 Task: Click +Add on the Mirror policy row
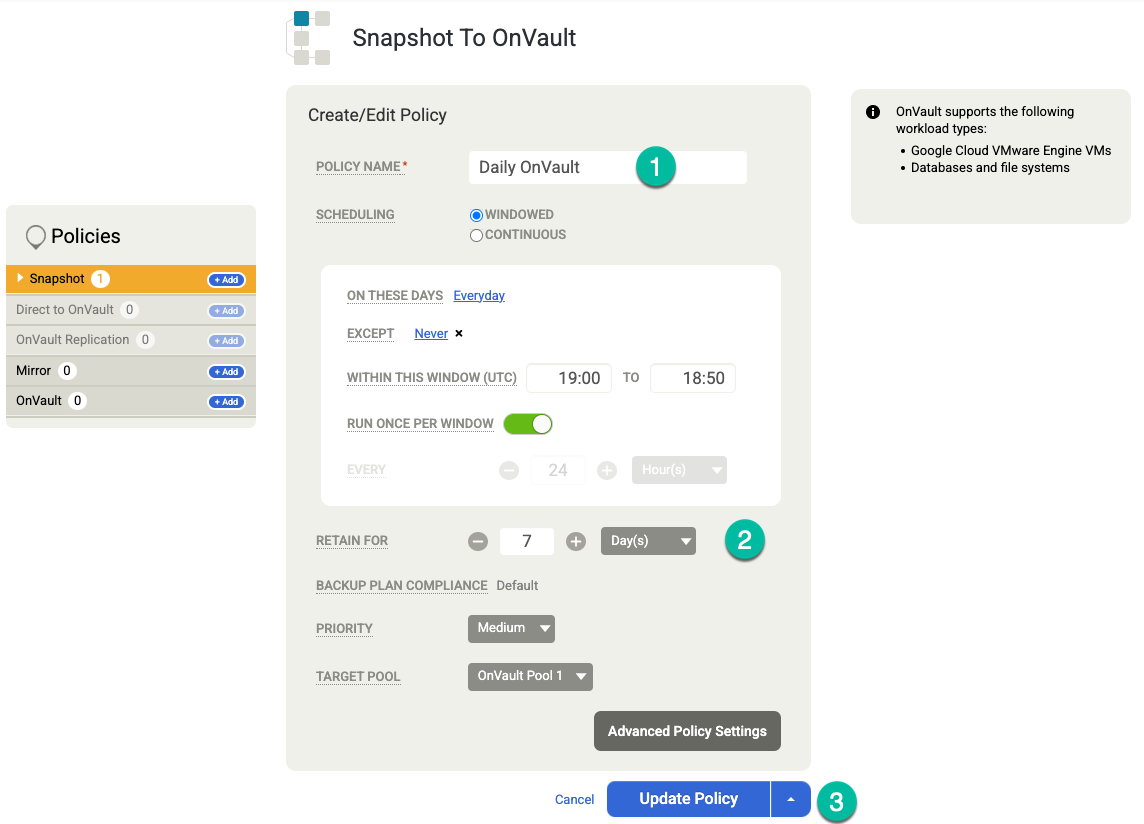tap(226, 371)
